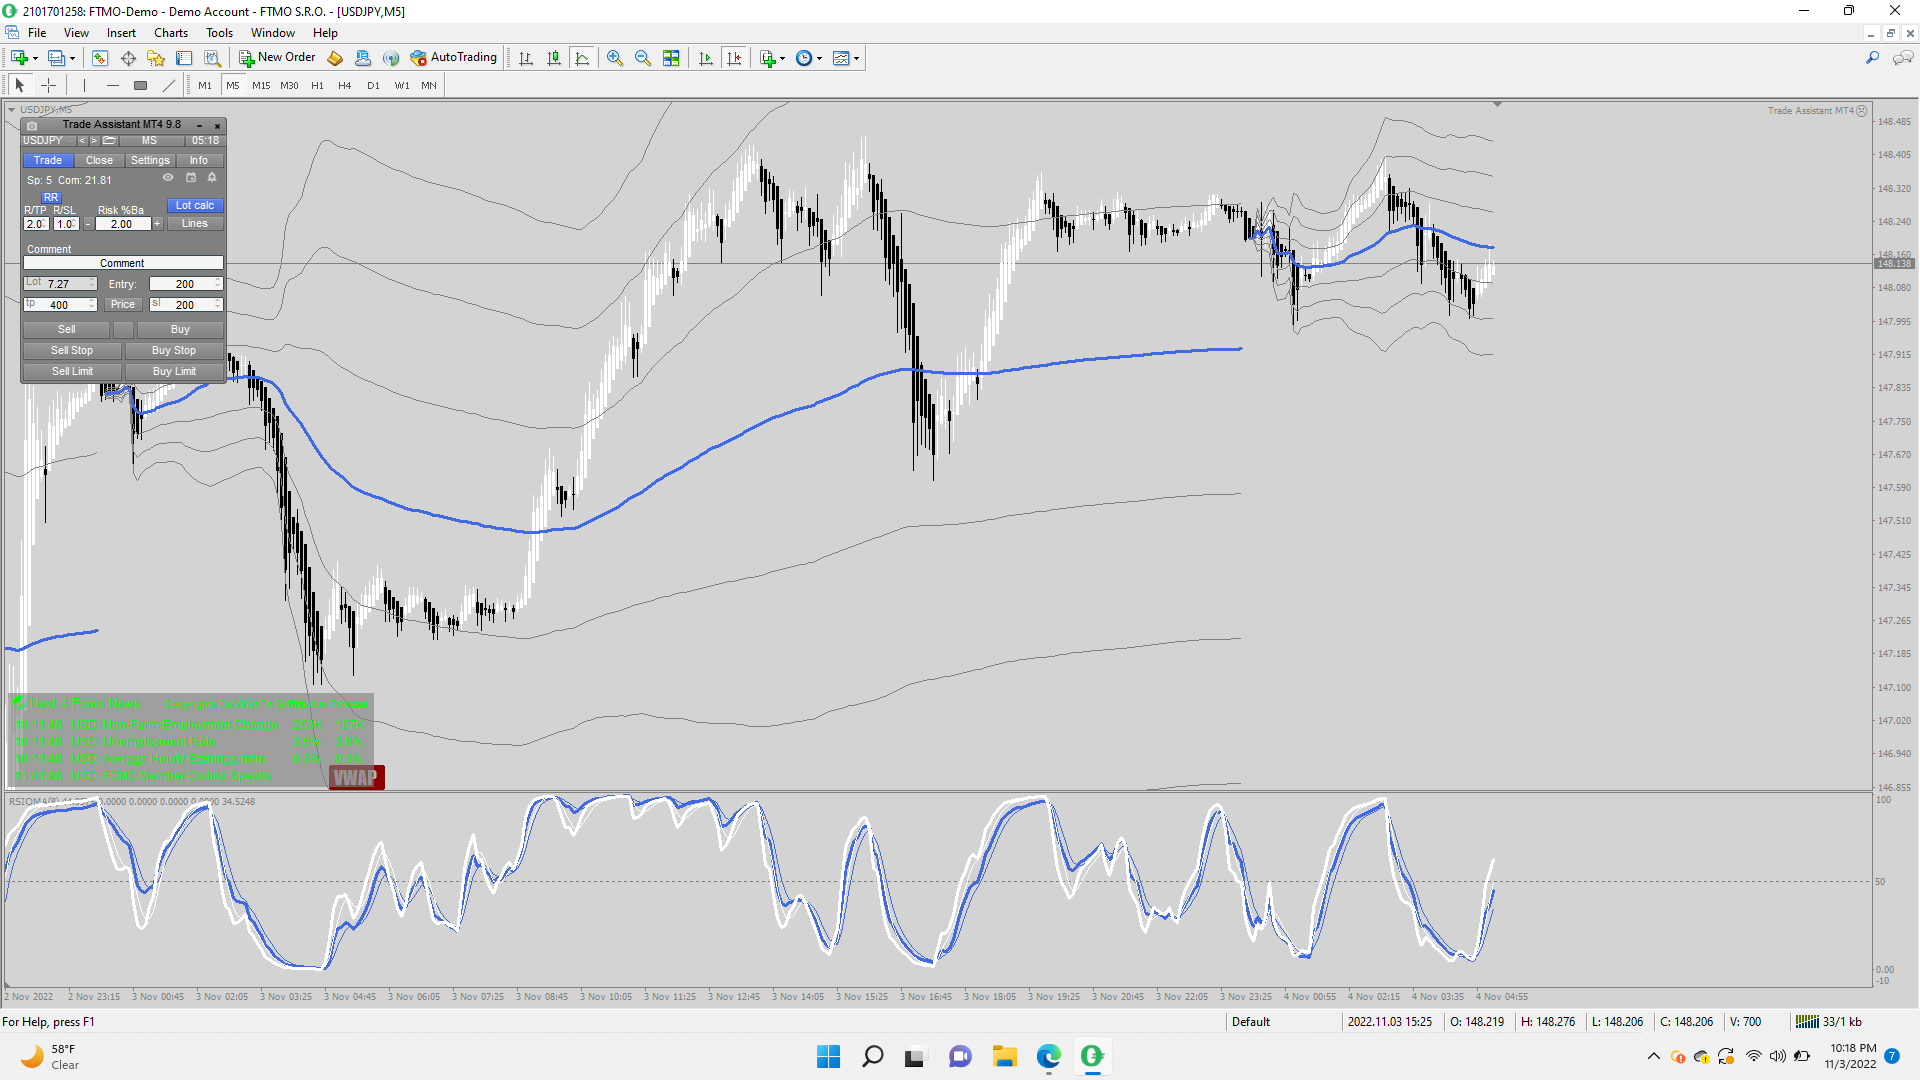This screenshot has width=1920, height=1080.
Task: Switch chart to candlesticks icon
Action: click(554, 58)
